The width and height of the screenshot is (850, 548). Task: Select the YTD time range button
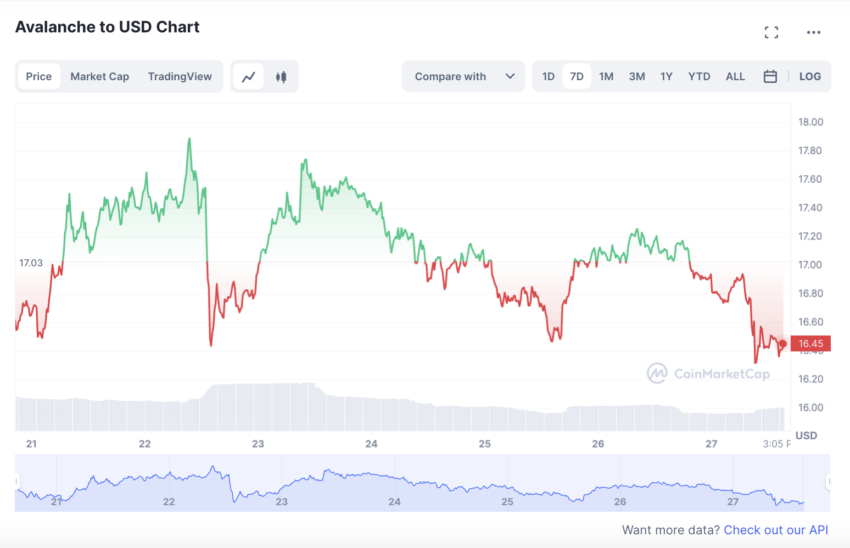699,76
